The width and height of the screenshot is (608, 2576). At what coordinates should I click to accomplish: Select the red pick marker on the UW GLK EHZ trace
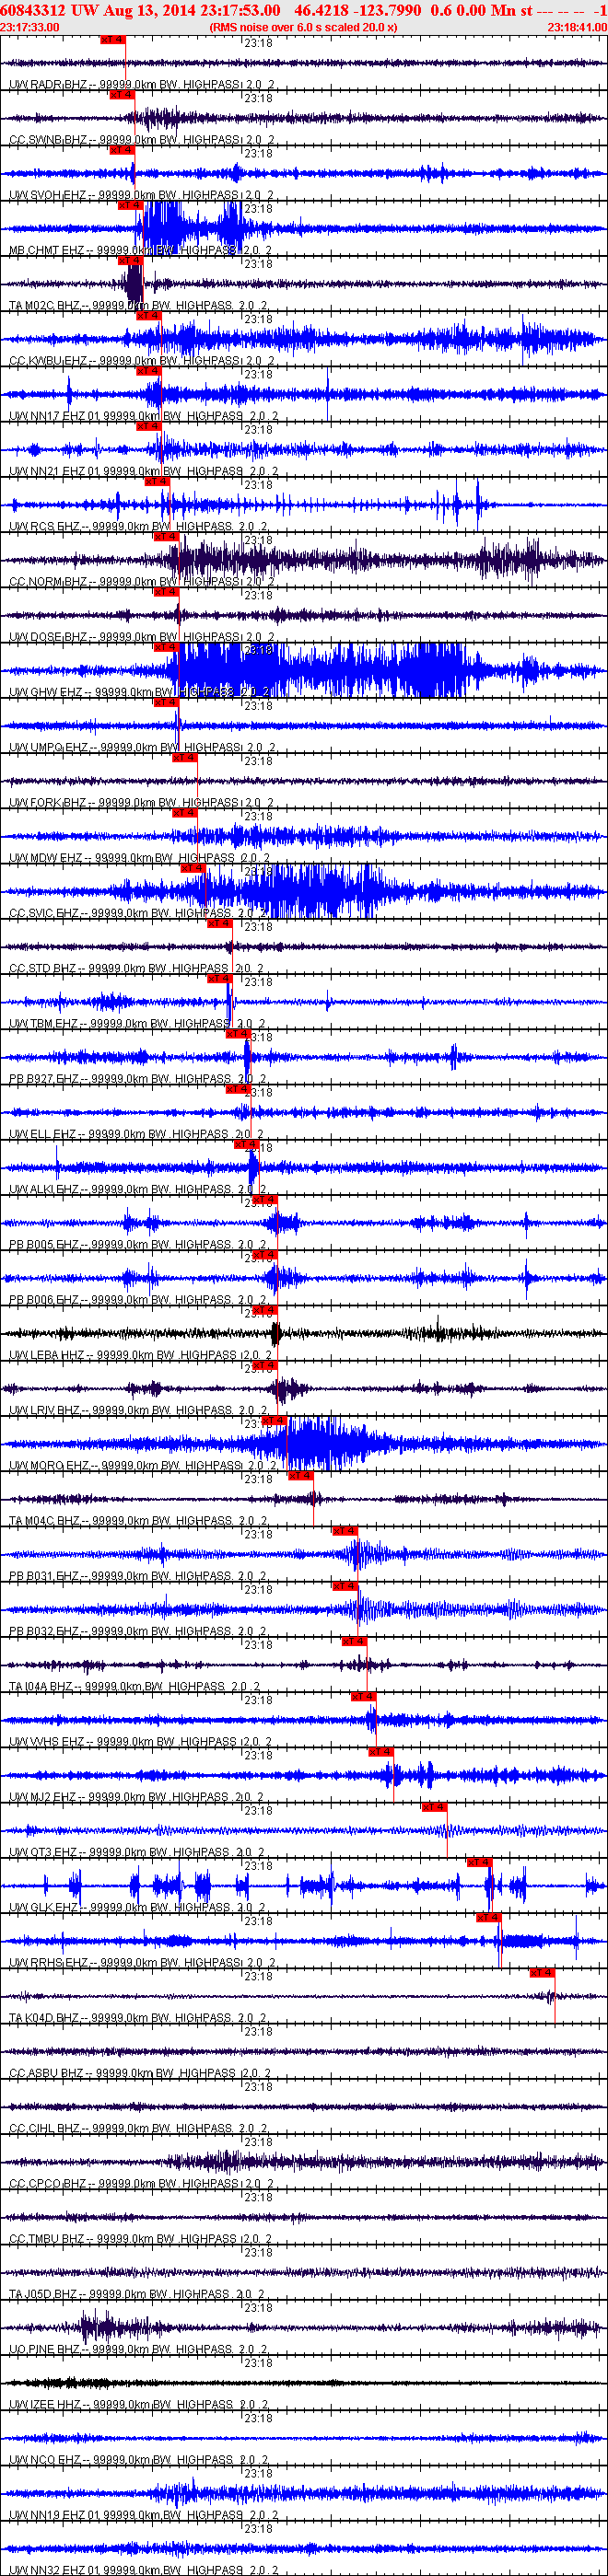tap(479, 1864)
